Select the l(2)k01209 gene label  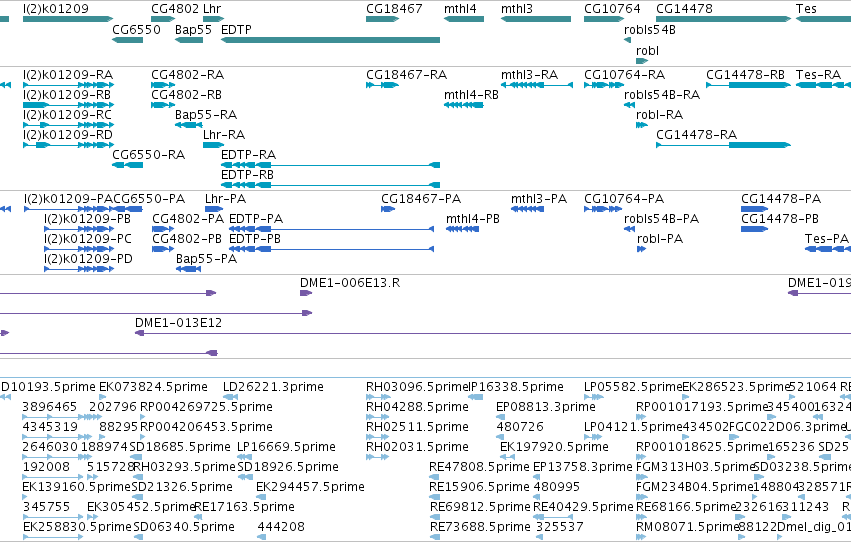(55, 9)
